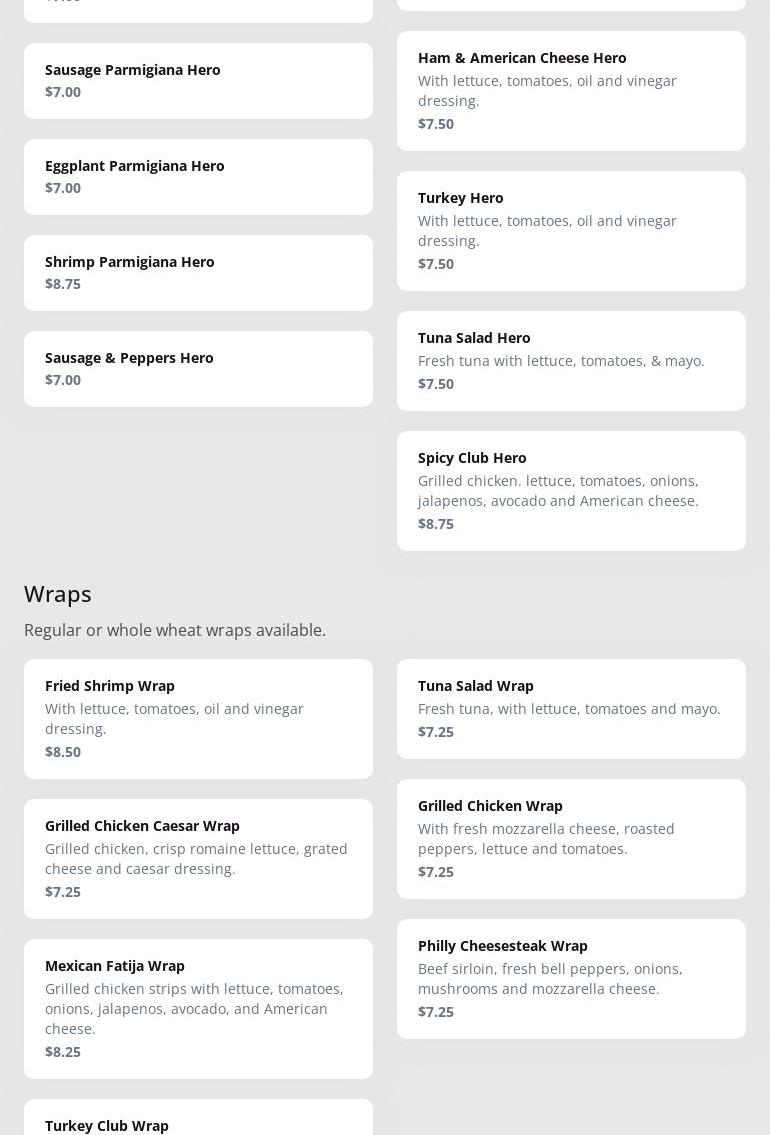Pick the Spicy Club Hero title
Viewport: 770px width, 1135px height.
[x=472, y=458]
